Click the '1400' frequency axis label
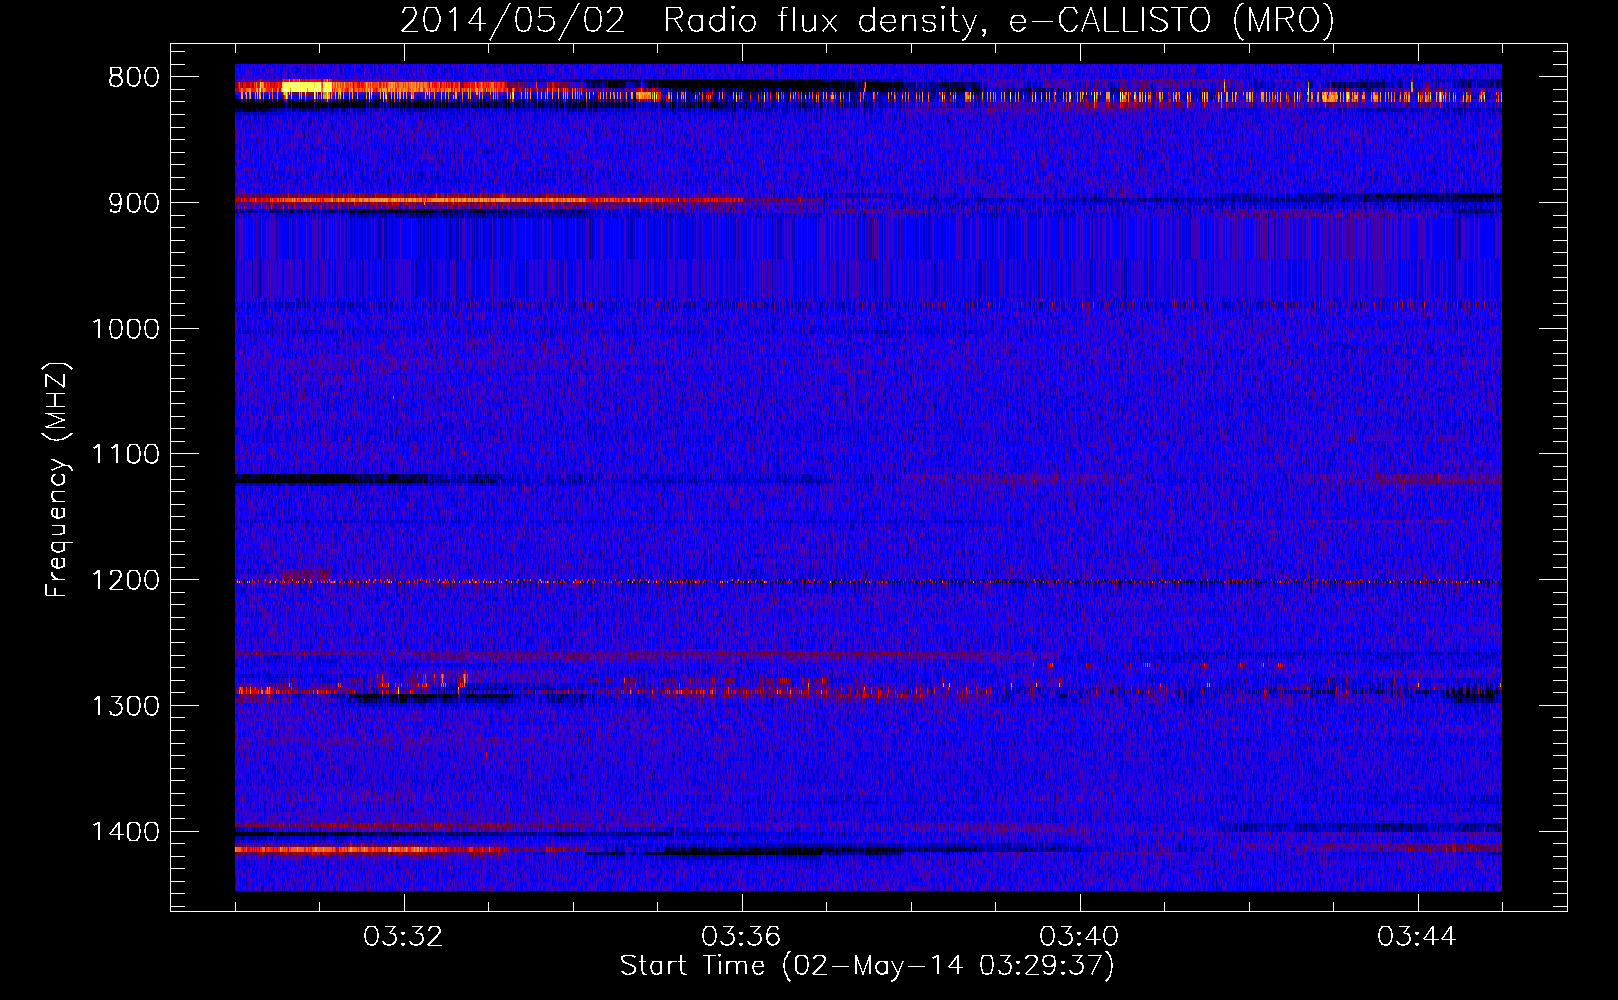Screen dimensions: 1618x1000 point(126,832)
